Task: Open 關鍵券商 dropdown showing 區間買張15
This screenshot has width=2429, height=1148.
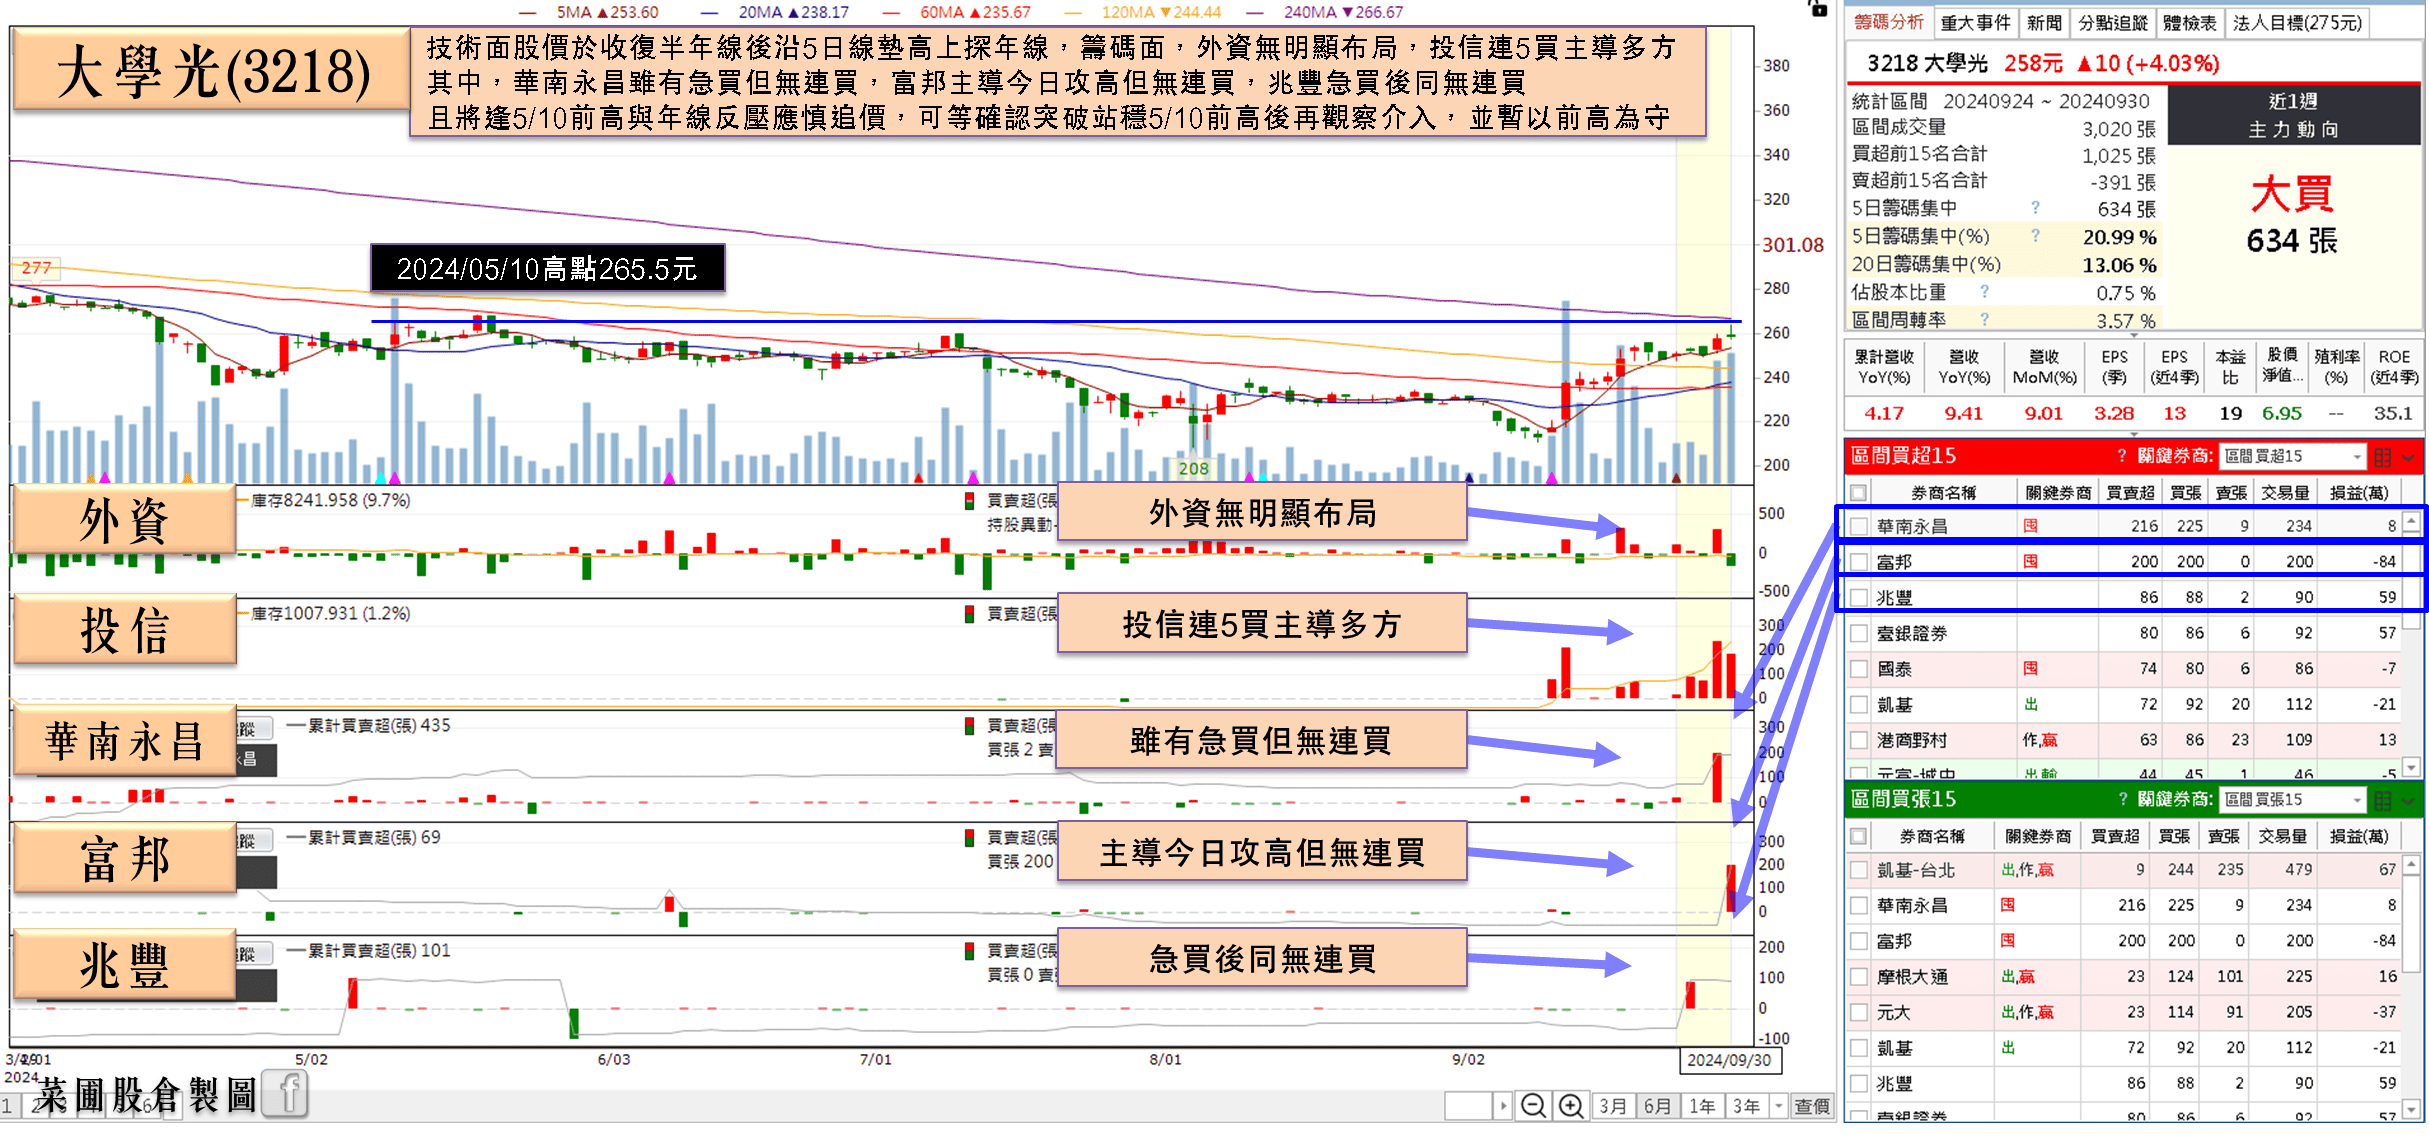Action: pos(2292,800)
